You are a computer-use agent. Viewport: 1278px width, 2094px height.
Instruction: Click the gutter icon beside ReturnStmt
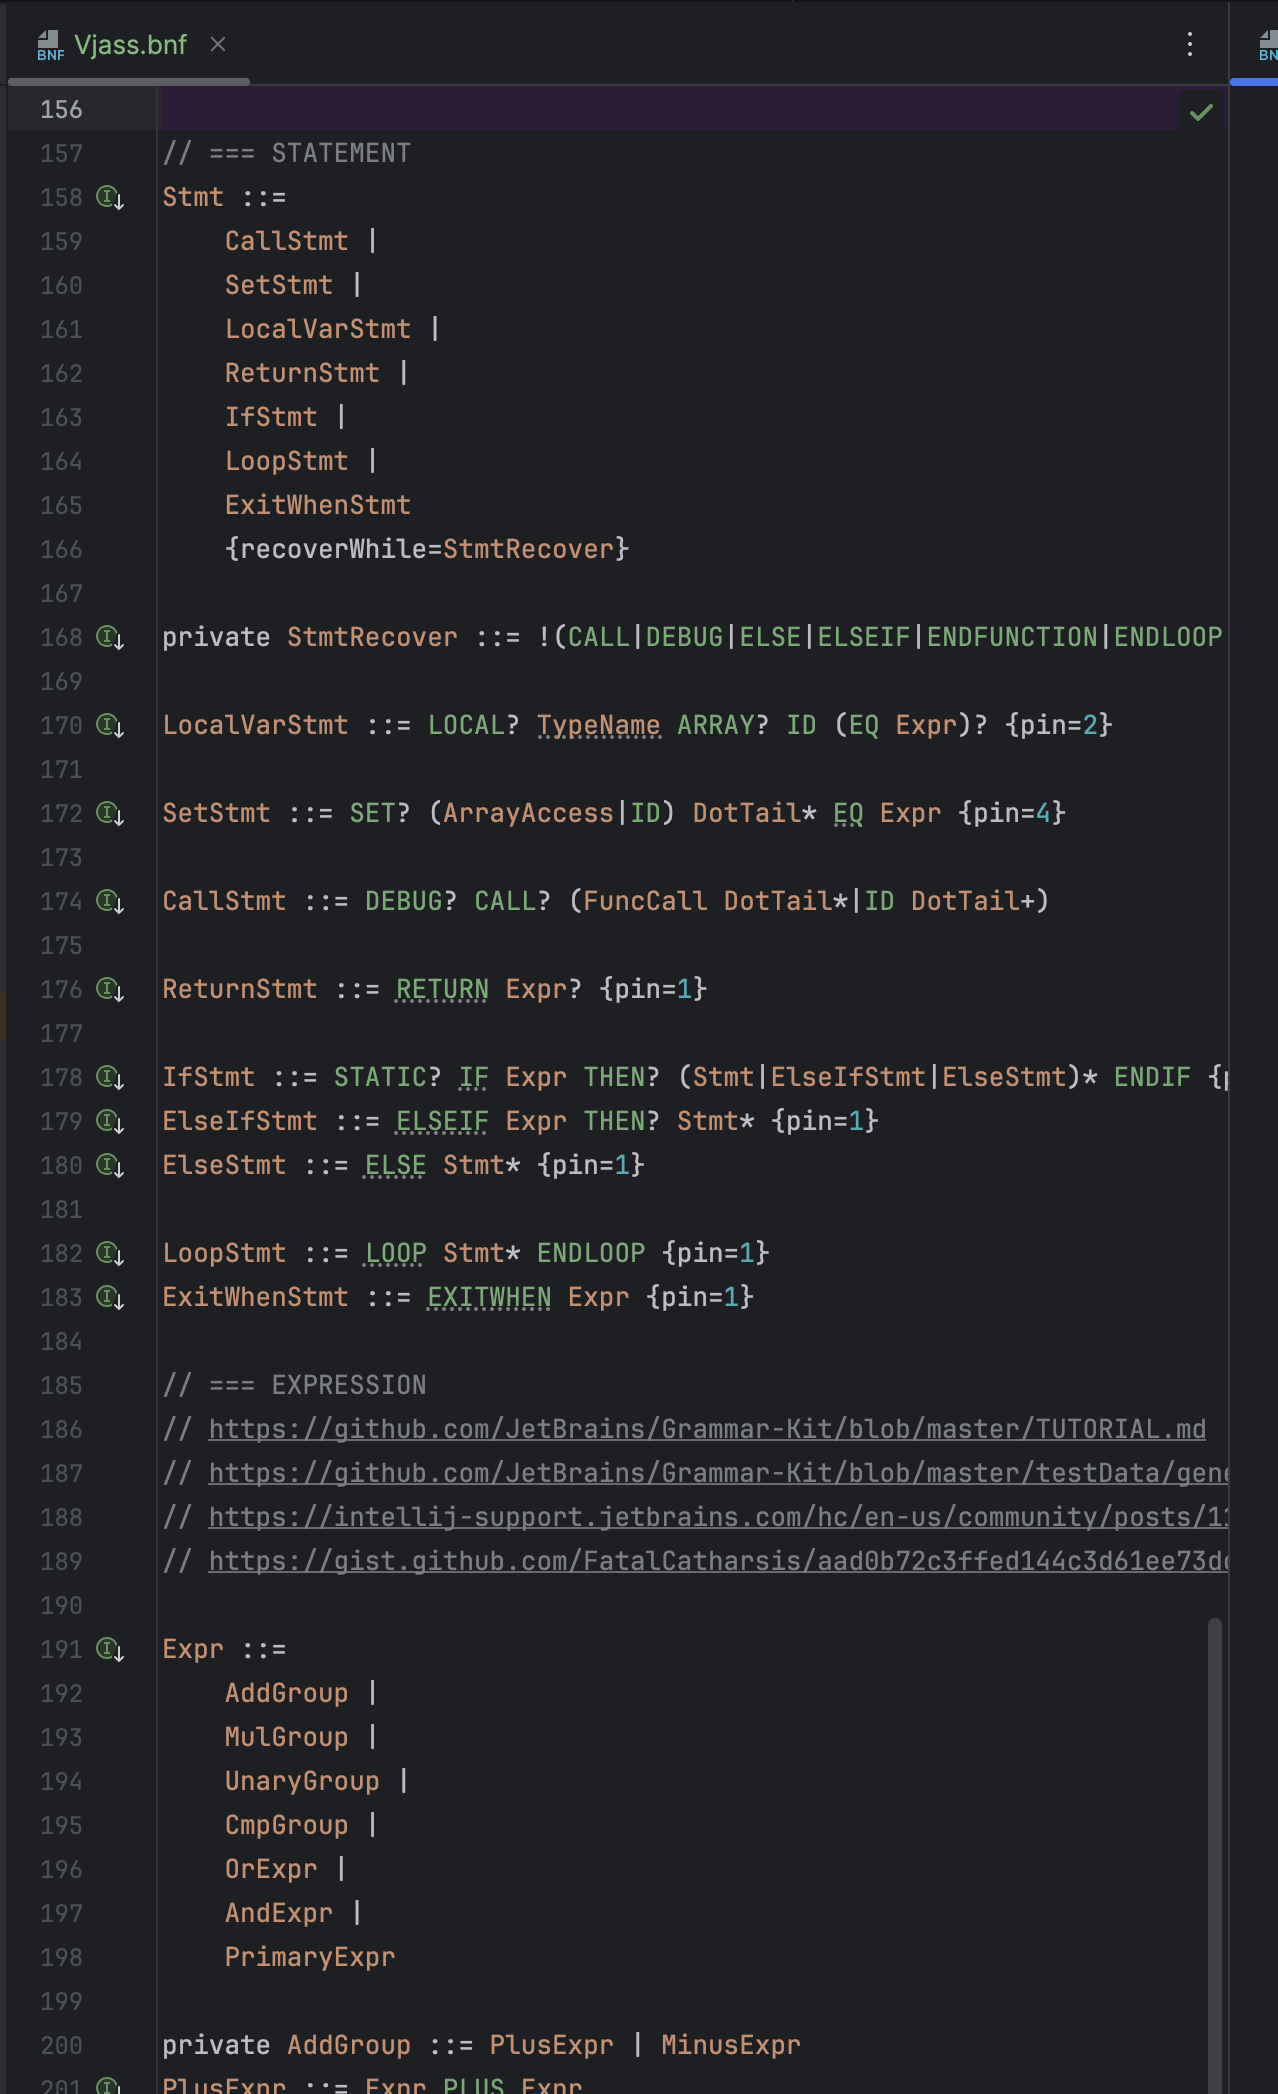tap(109, 989)
